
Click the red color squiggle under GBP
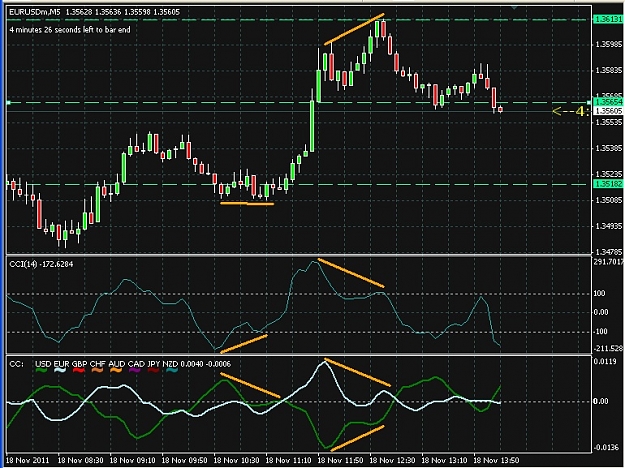pyautogui.click(x=79, y=370)
